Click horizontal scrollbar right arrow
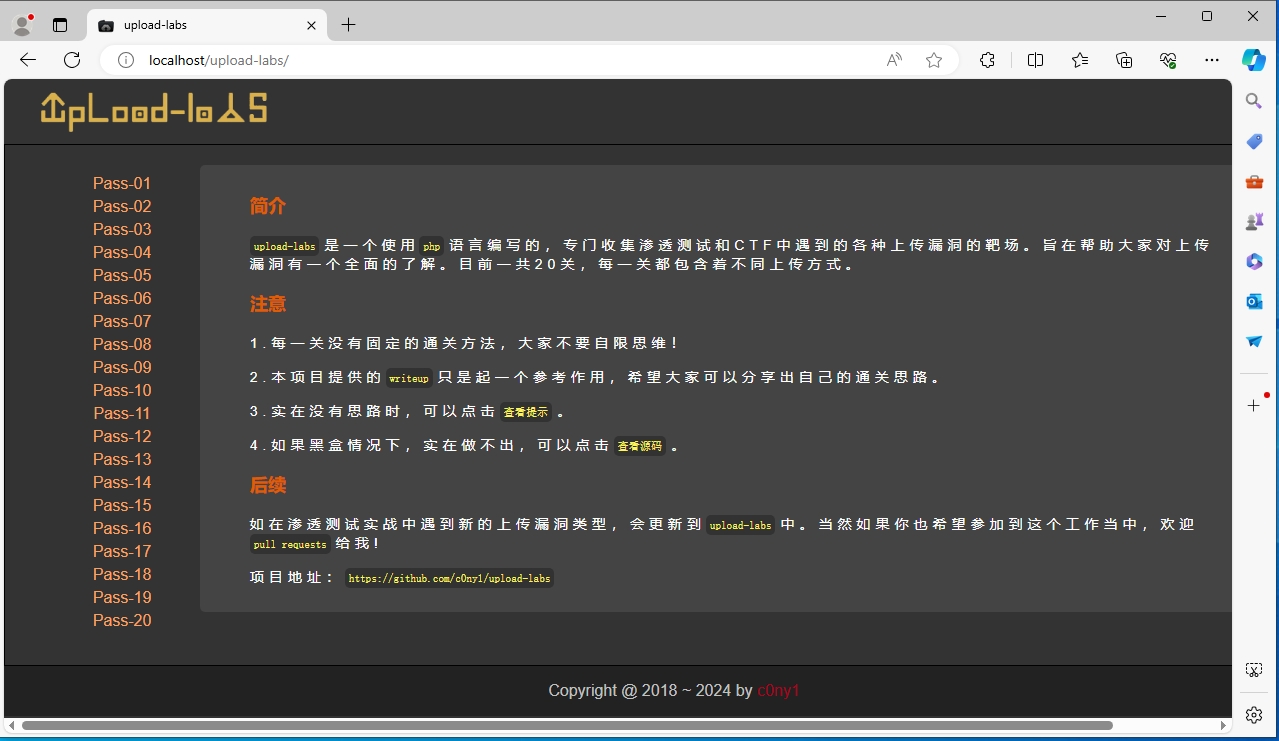The height and width of the screenshot is (741, 1279). (1224, 725)
